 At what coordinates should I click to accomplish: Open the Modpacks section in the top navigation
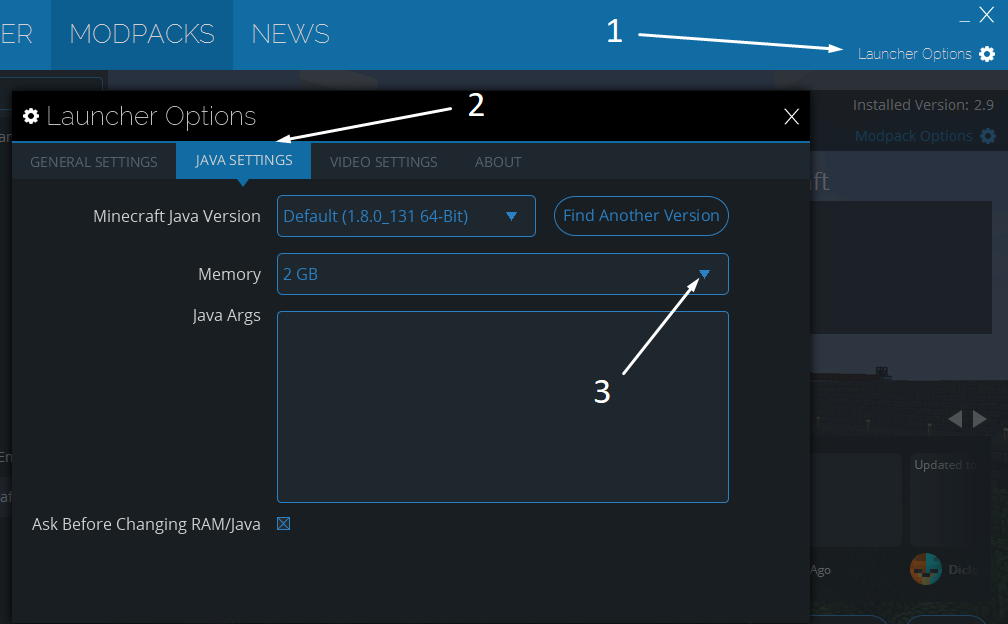click(x=142, y=34)
